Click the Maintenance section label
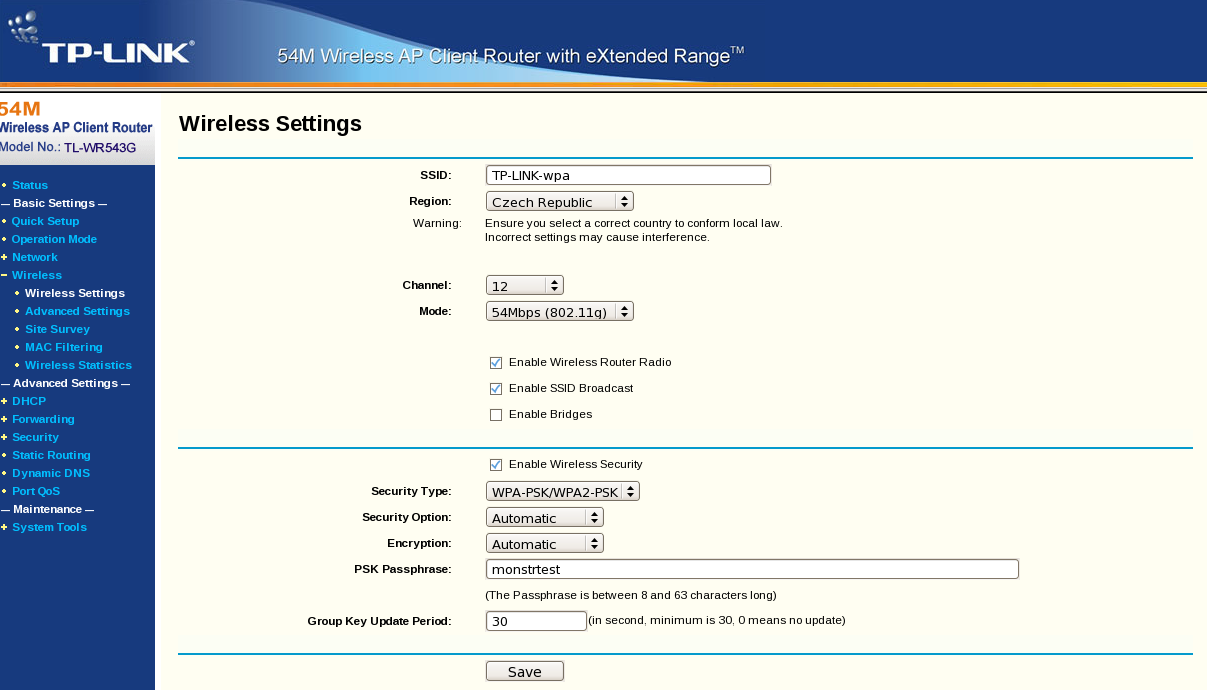Image resolution: width=1207 pixels, height=690 pixels. pyautogui.click(x=48, y=509)
